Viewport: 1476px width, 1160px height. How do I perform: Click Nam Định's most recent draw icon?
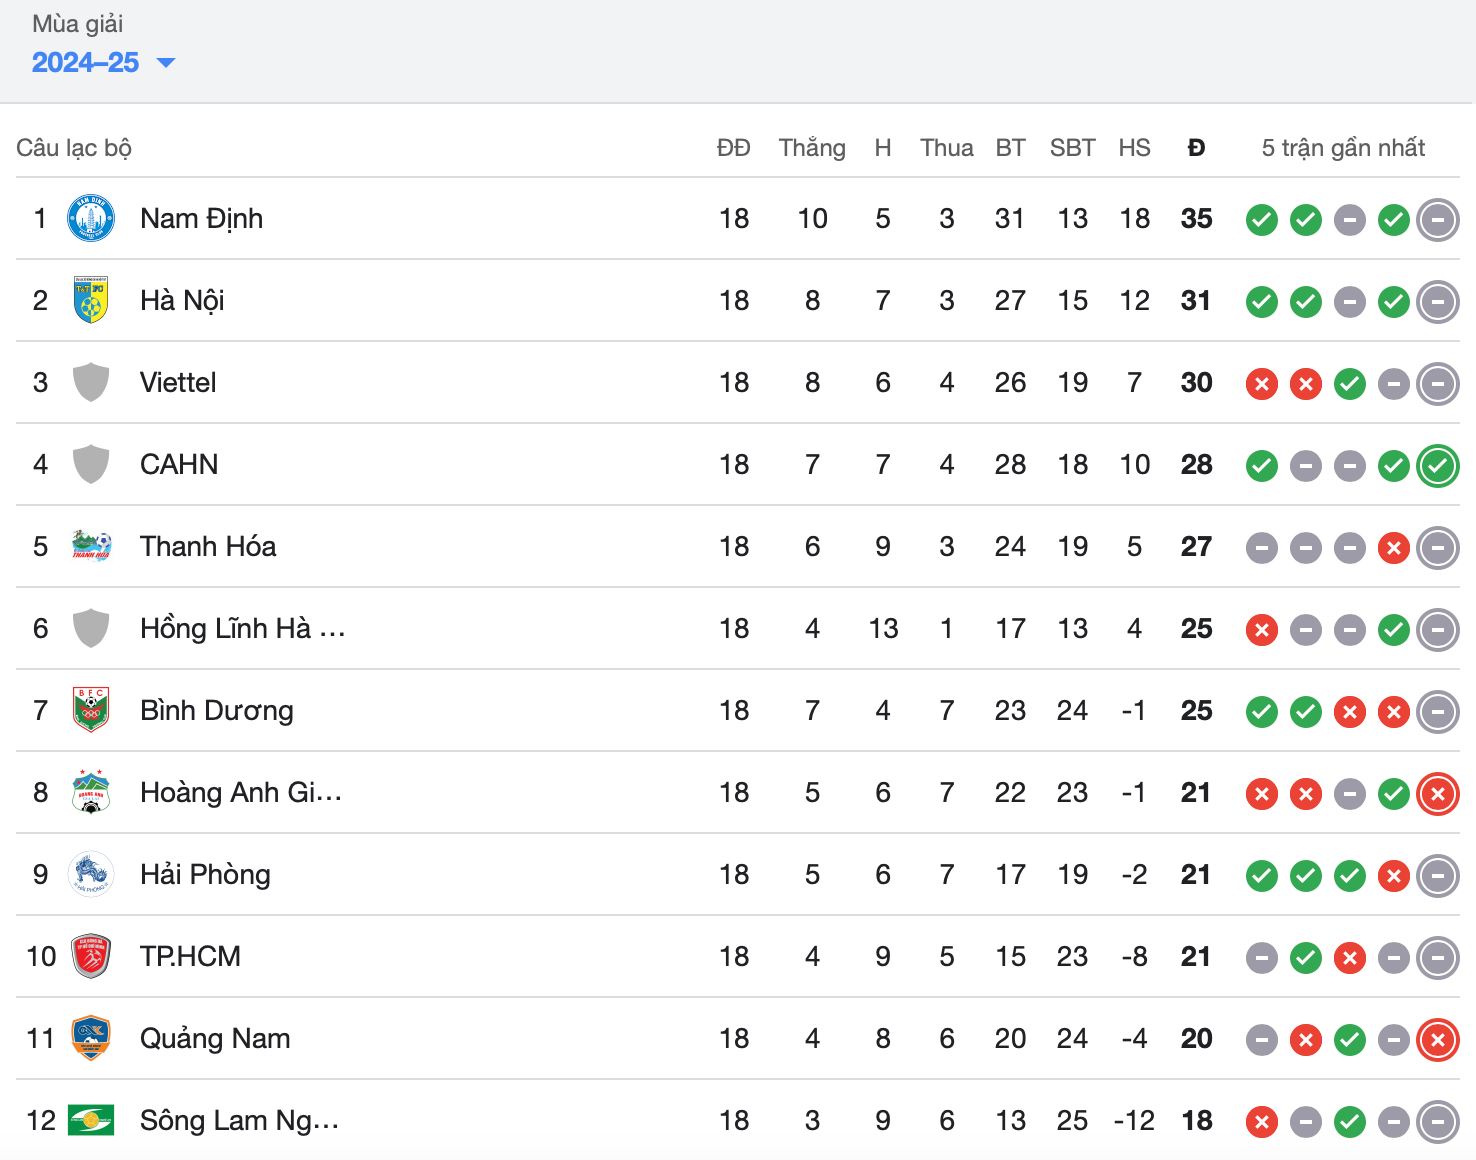[x=1438, y=219]
